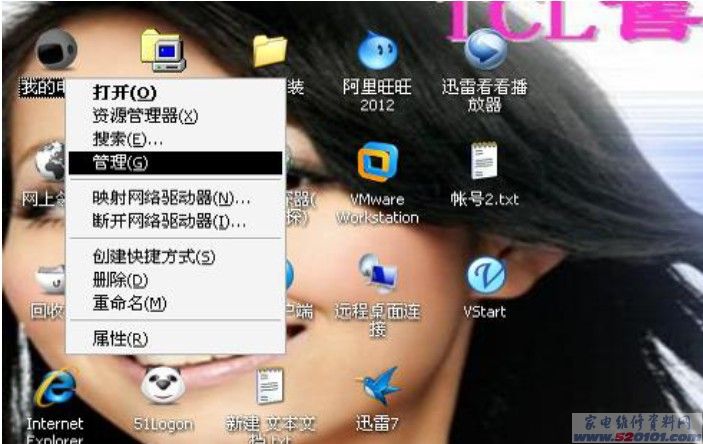703x444 pixels.
Task: Click the 新建 文本文档.txt file icon
Action: point(269,387)
